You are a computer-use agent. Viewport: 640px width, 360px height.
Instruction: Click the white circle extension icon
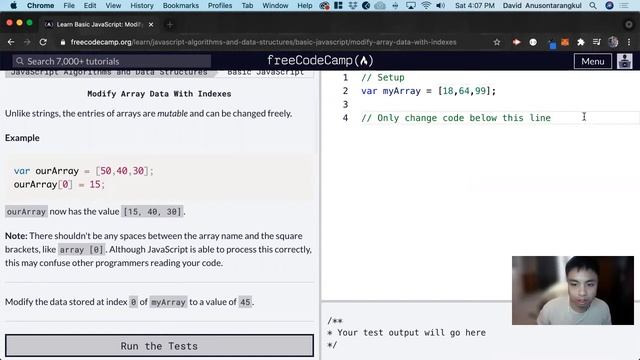click(533, 42)
